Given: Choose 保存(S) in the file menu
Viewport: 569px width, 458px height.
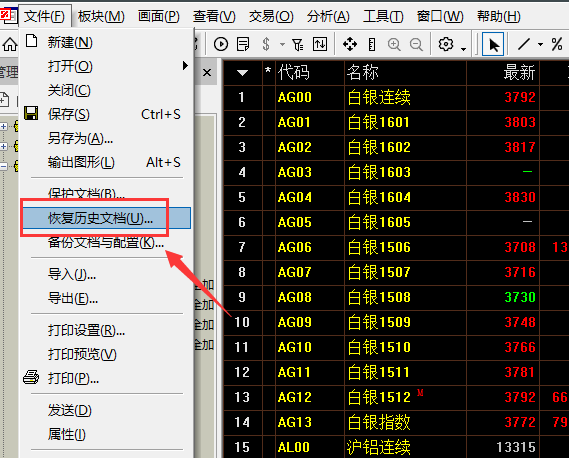Looking at the screenshot, I should point(106,114).
